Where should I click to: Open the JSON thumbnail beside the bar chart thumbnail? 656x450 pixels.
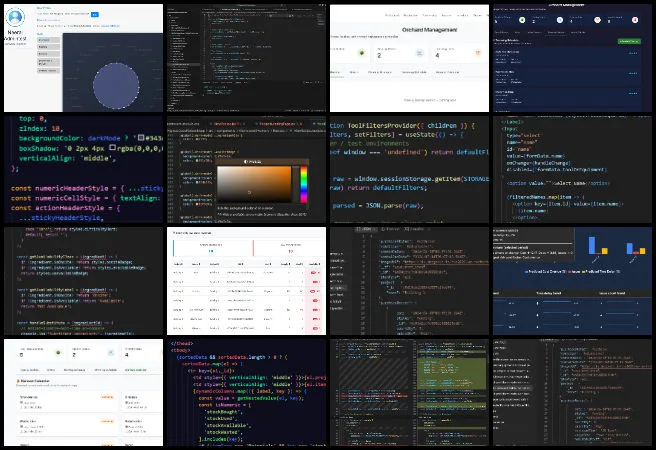[409, 281]
